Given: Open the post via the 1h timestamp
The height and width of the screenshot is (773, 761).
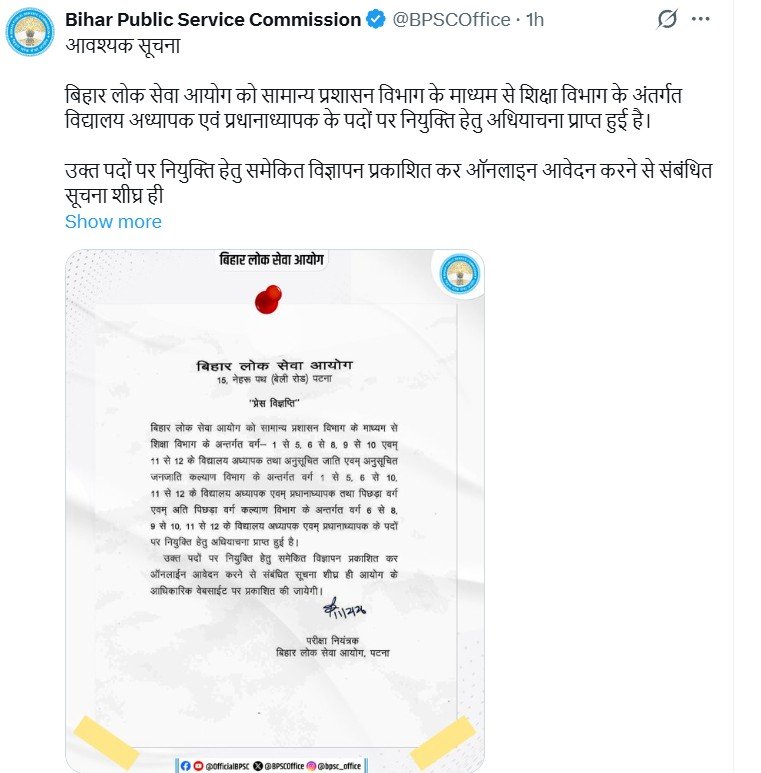Looking at the screenshot, I should click(535, 20).
